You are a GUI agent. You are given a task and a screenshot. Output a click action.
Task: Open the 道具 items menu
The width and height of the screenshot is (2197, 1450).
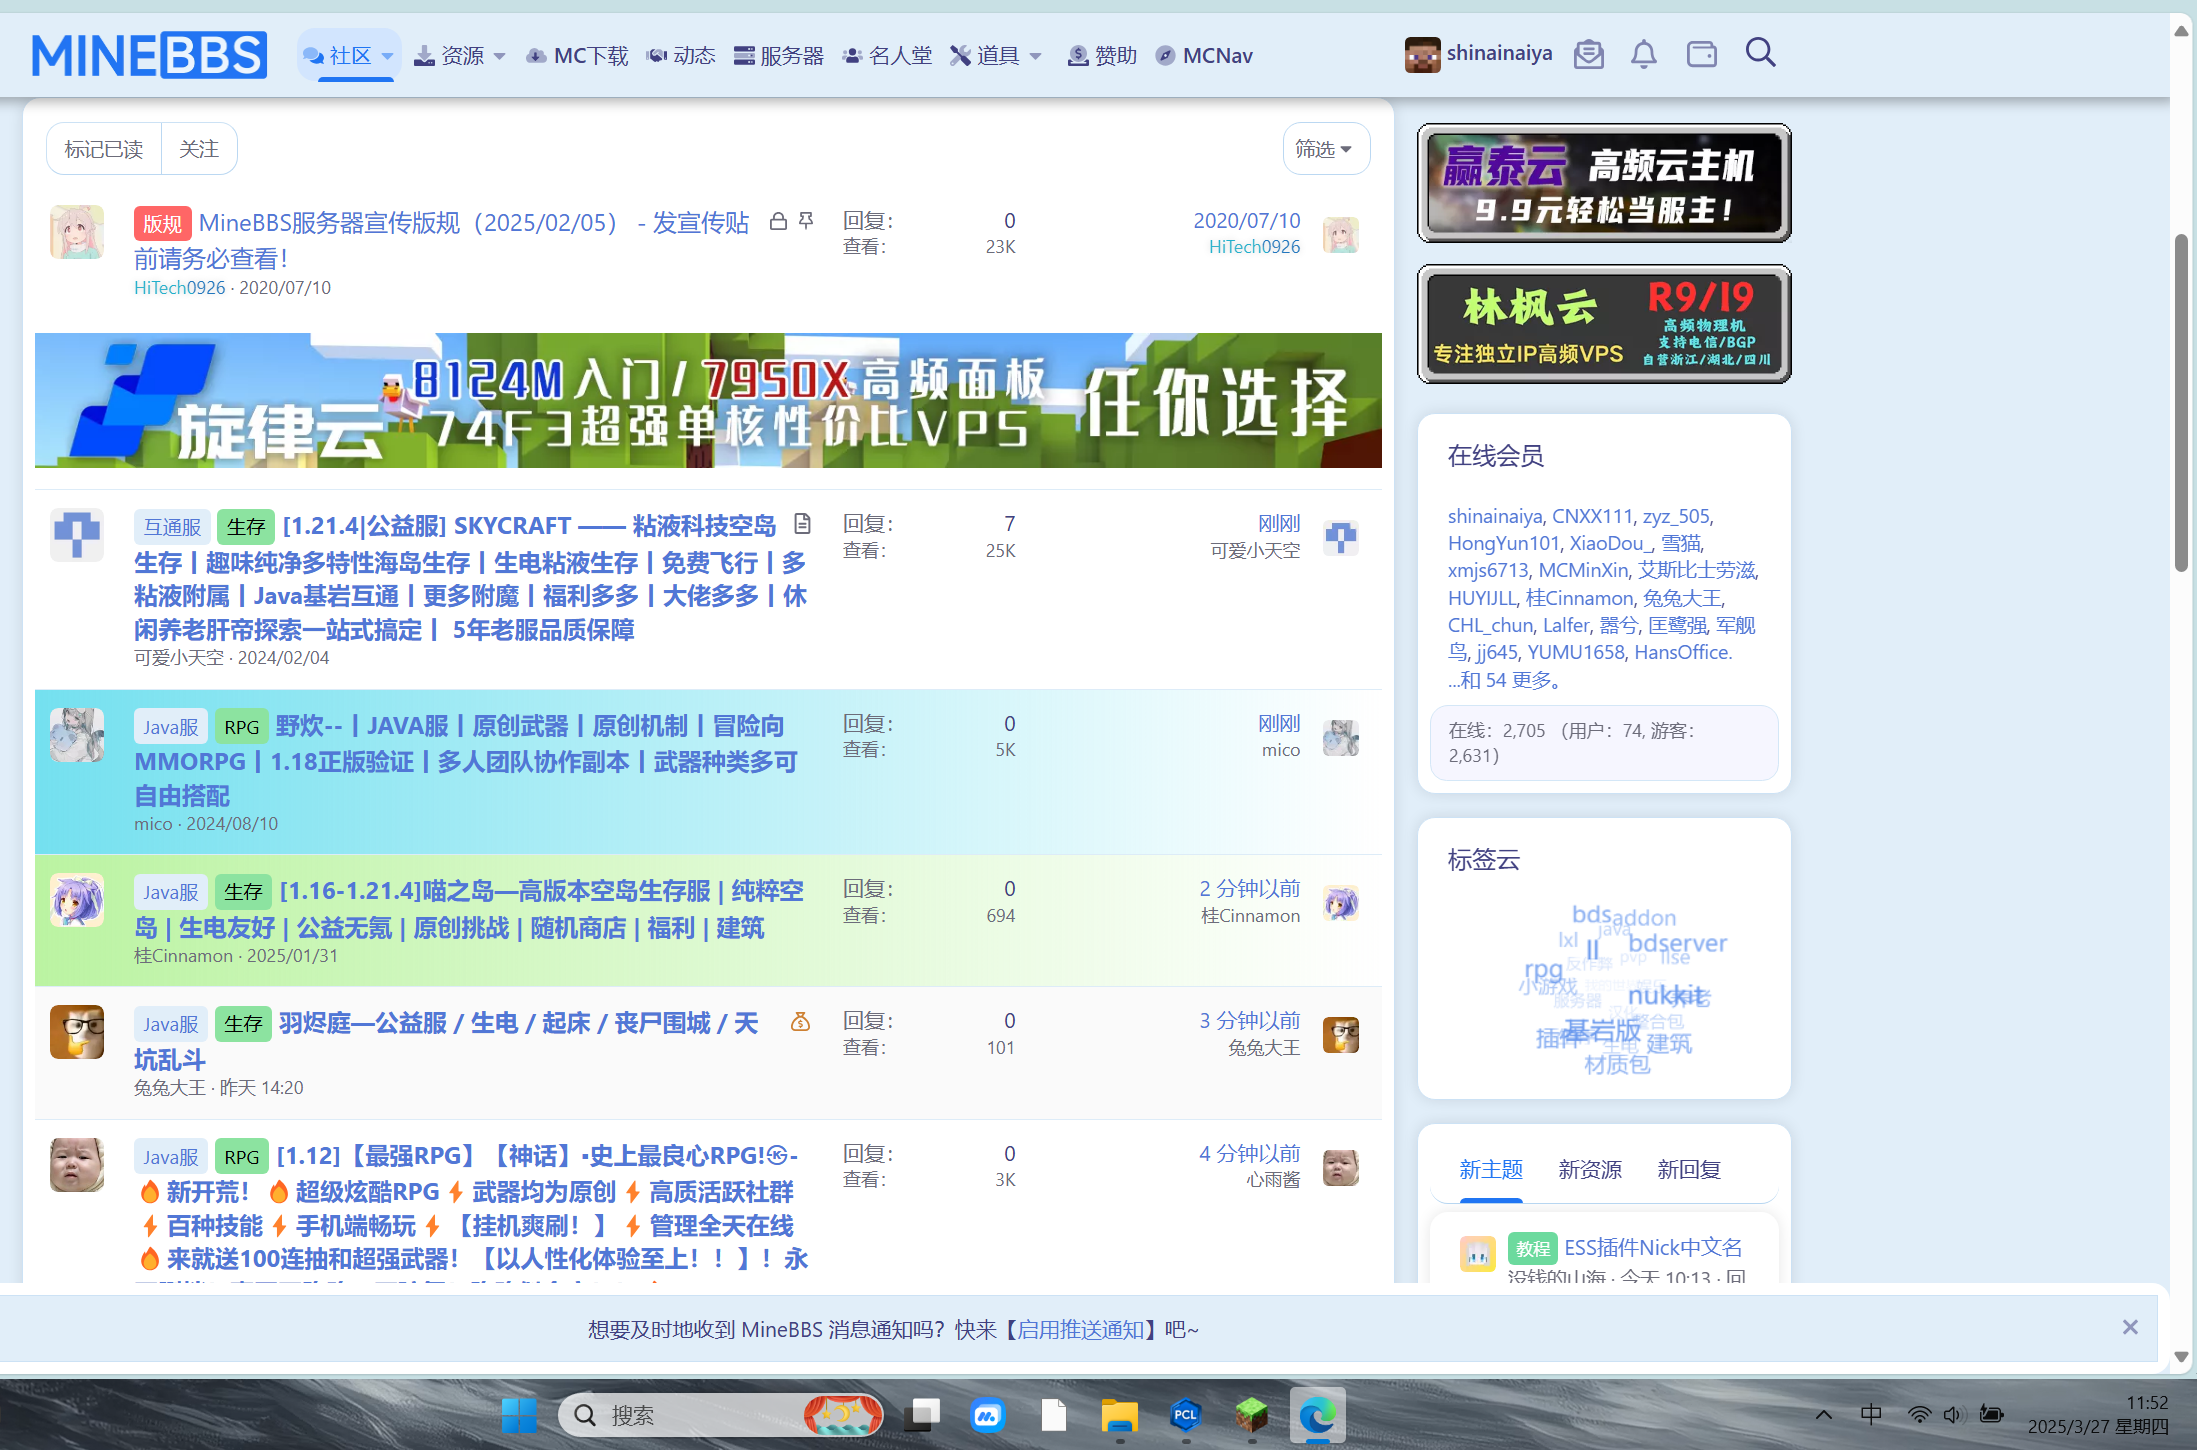(985, 56)
